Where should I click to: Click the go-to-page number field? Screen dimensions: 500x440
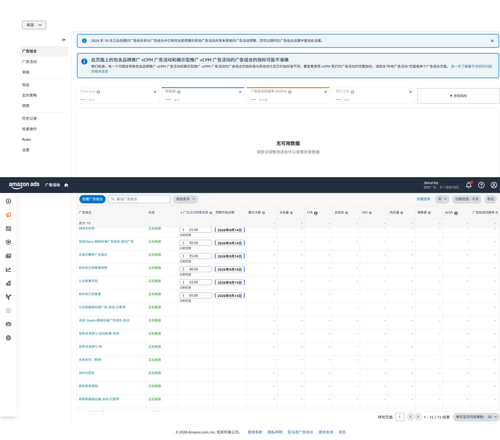(399, 417)
